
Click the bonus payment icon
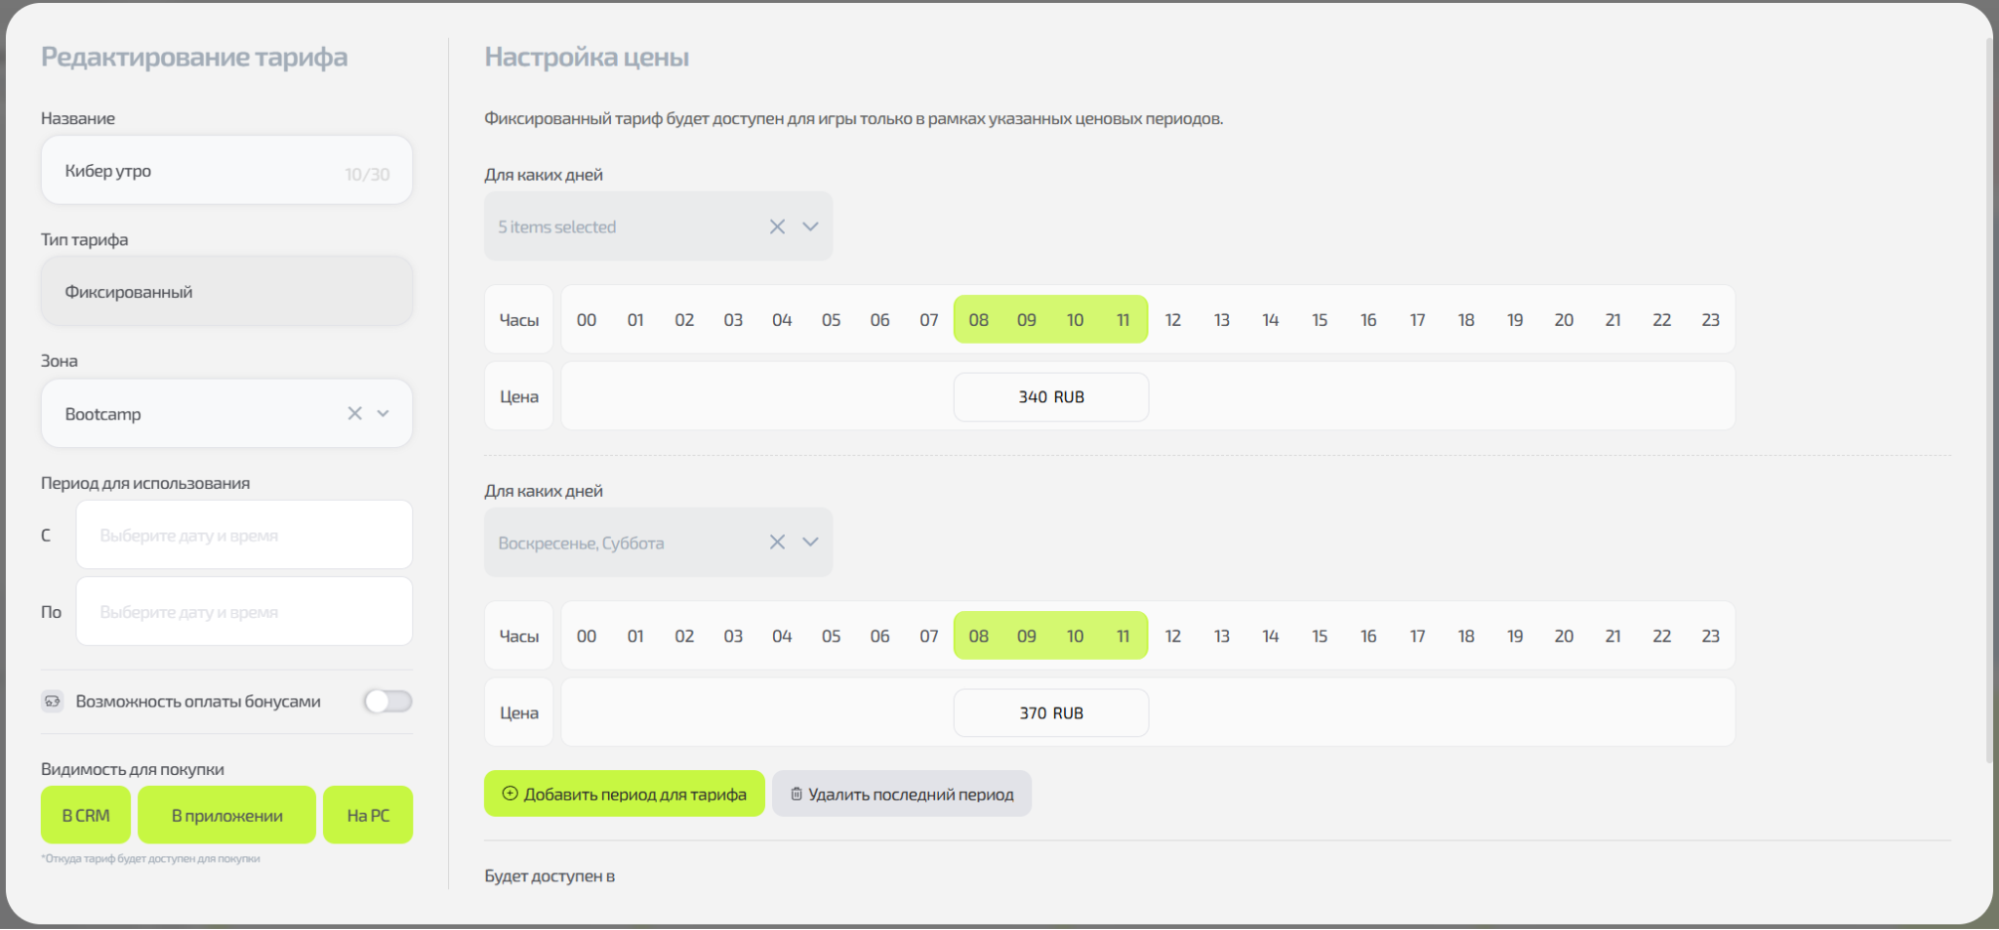(52, 701)
